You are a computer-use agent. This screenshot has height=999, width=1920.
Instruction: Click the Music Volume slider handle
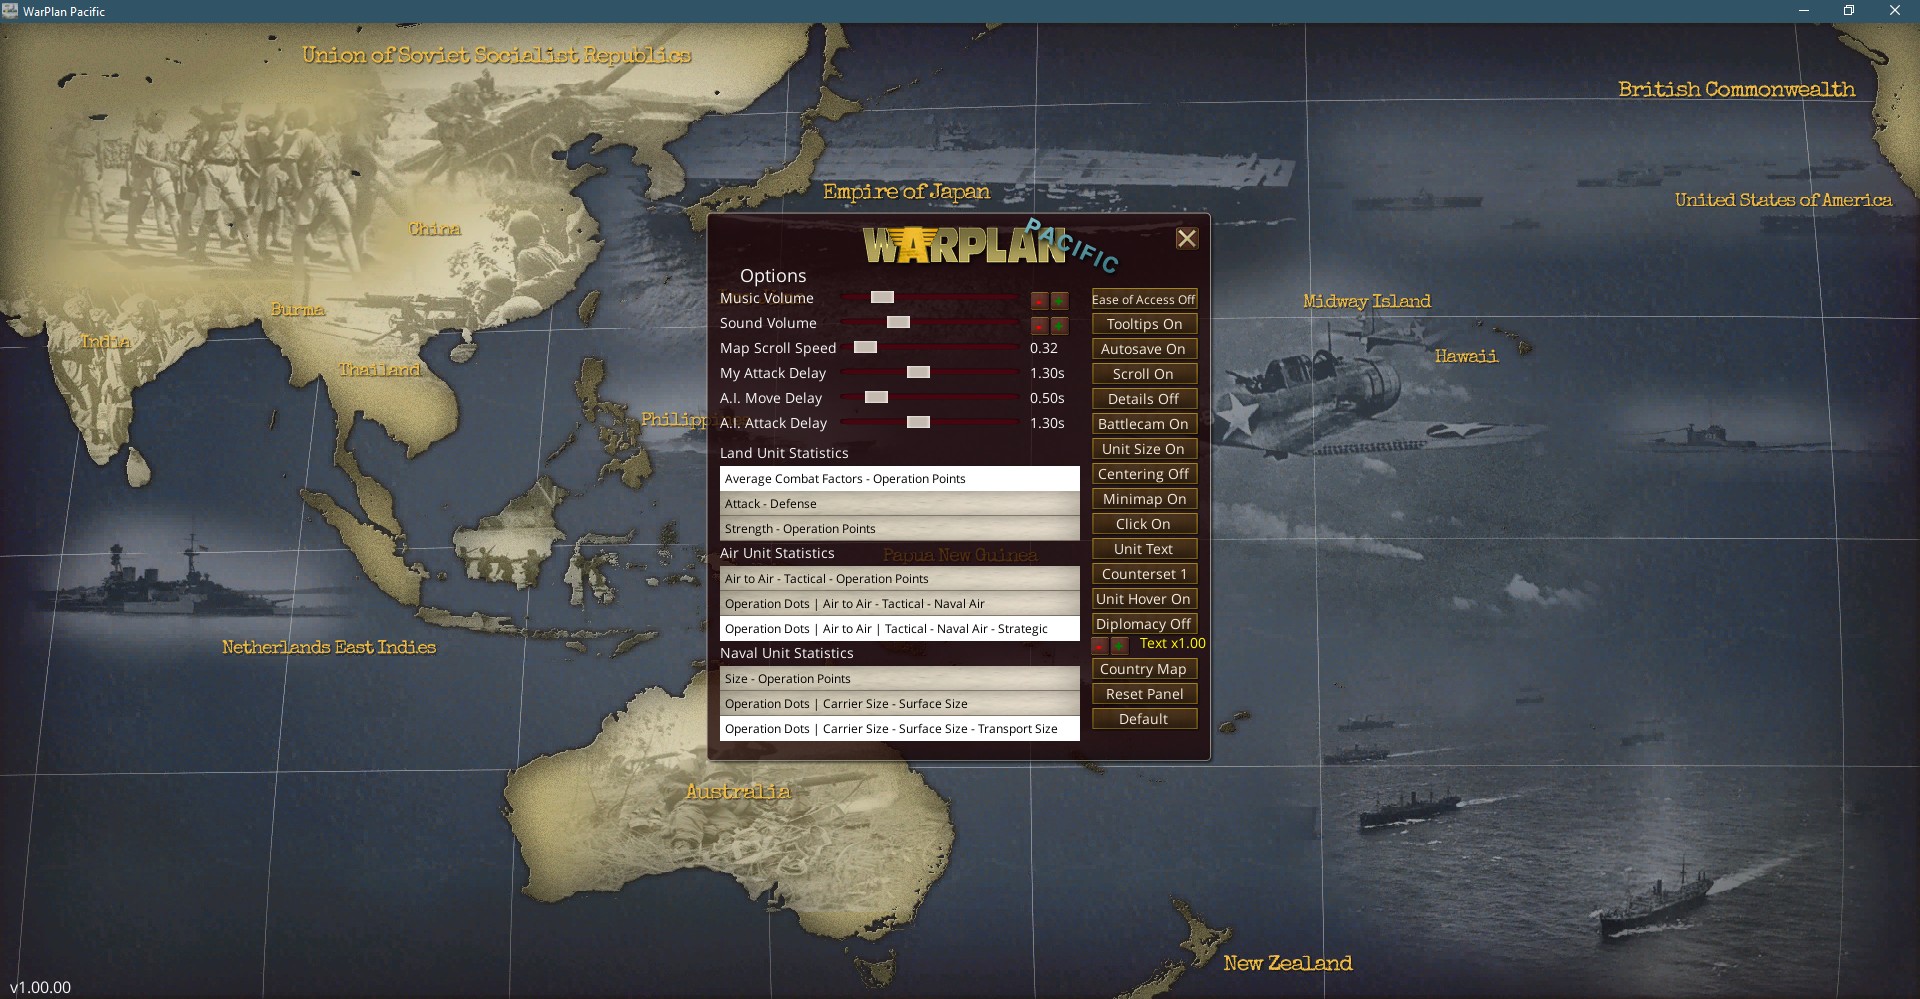coord(882,297)
